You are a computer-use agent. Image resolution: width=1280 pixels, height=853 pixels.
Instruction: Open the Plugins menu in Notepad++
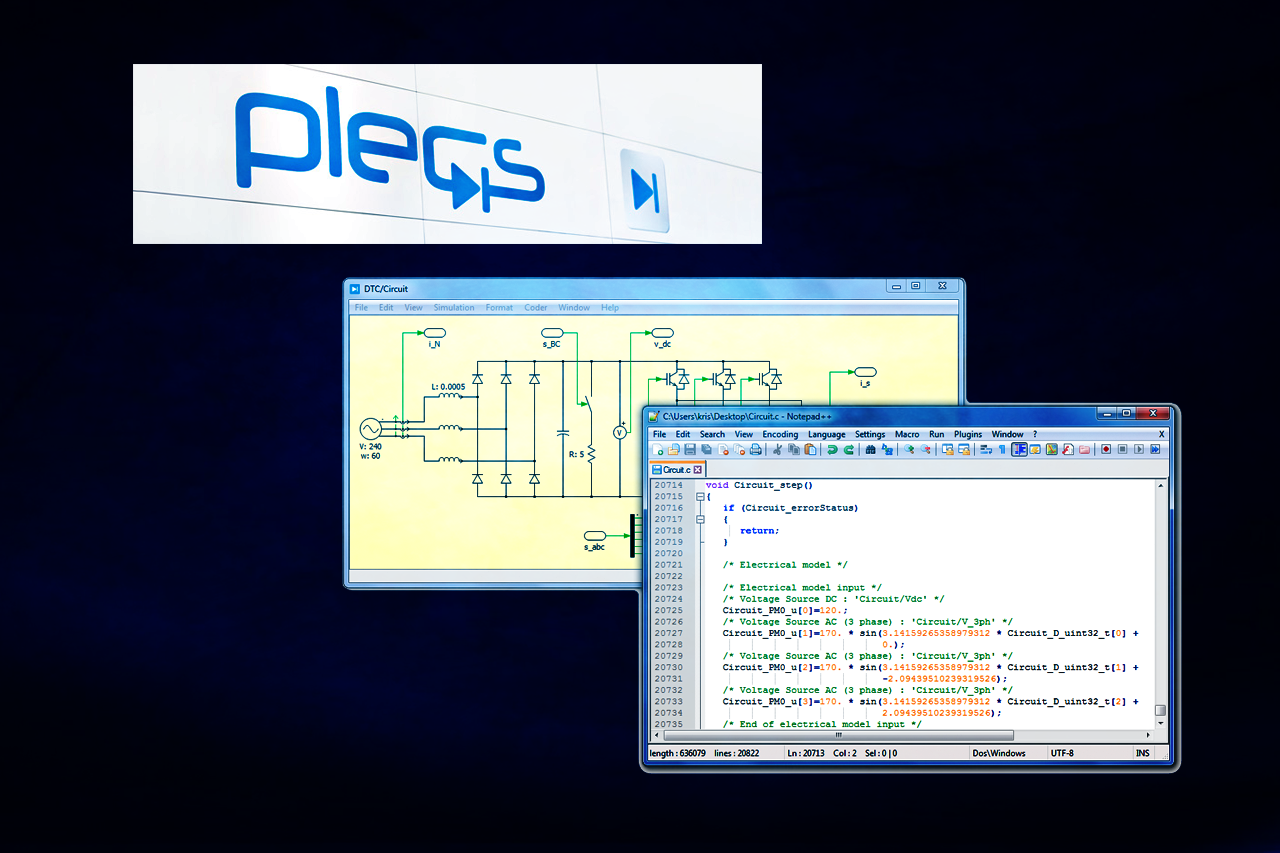point(968,434)
